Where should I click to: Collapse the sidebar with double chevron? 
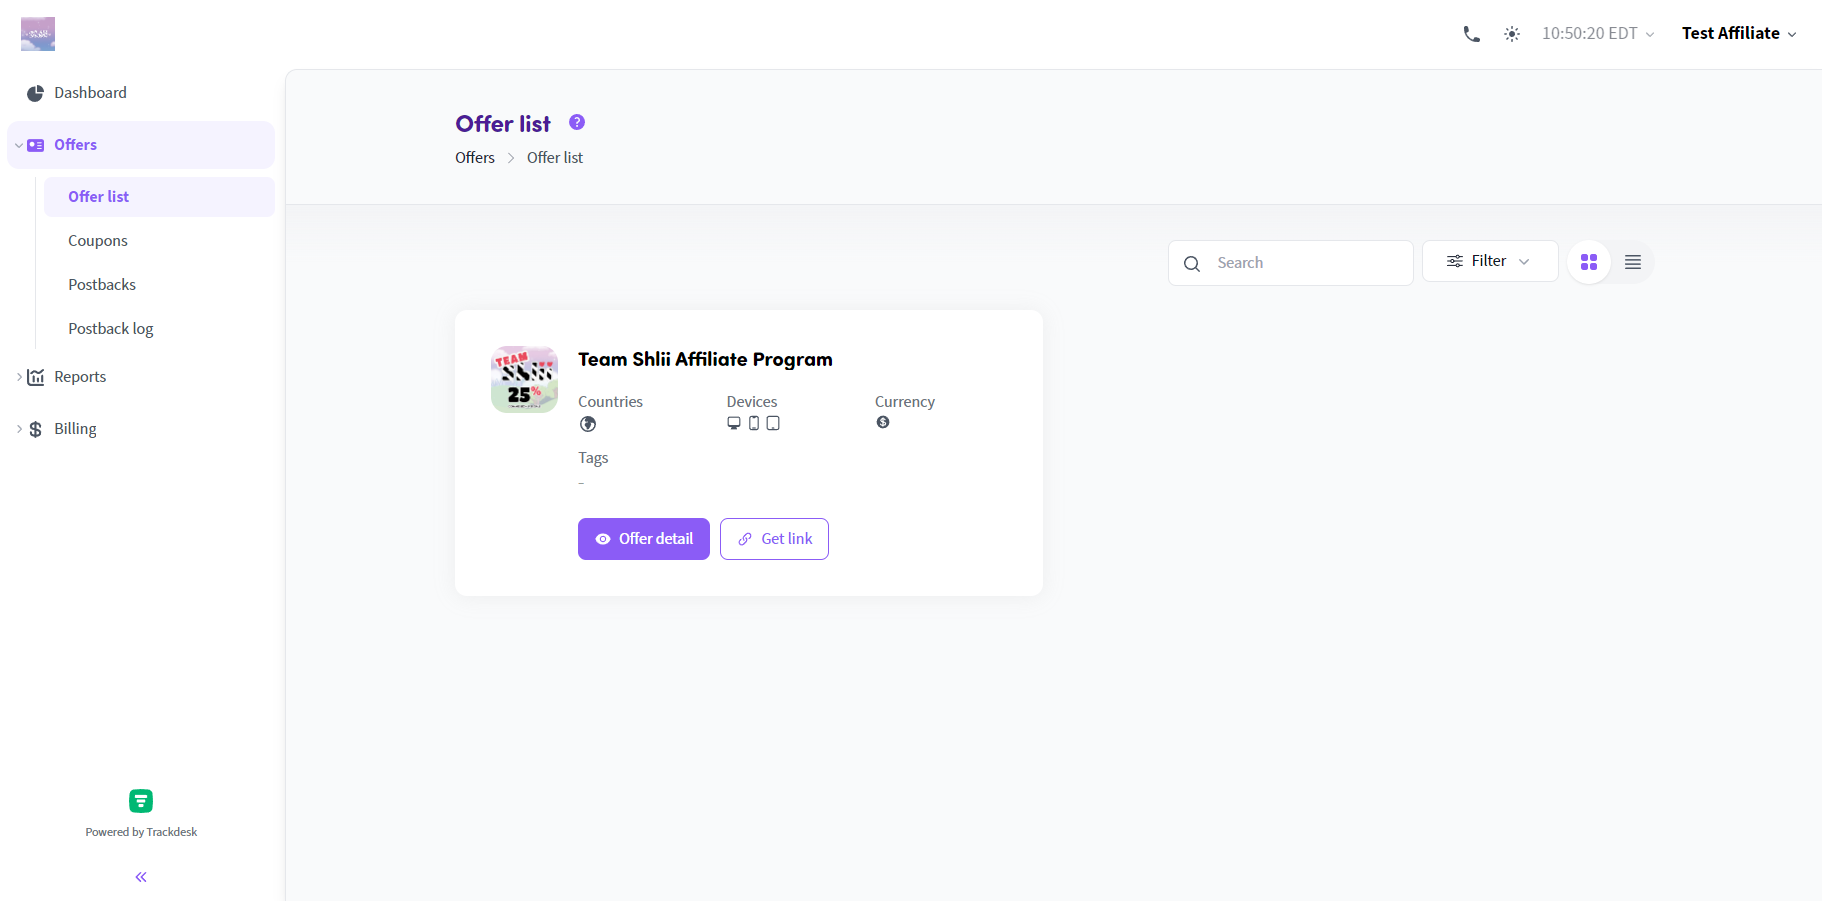point(141,877)
